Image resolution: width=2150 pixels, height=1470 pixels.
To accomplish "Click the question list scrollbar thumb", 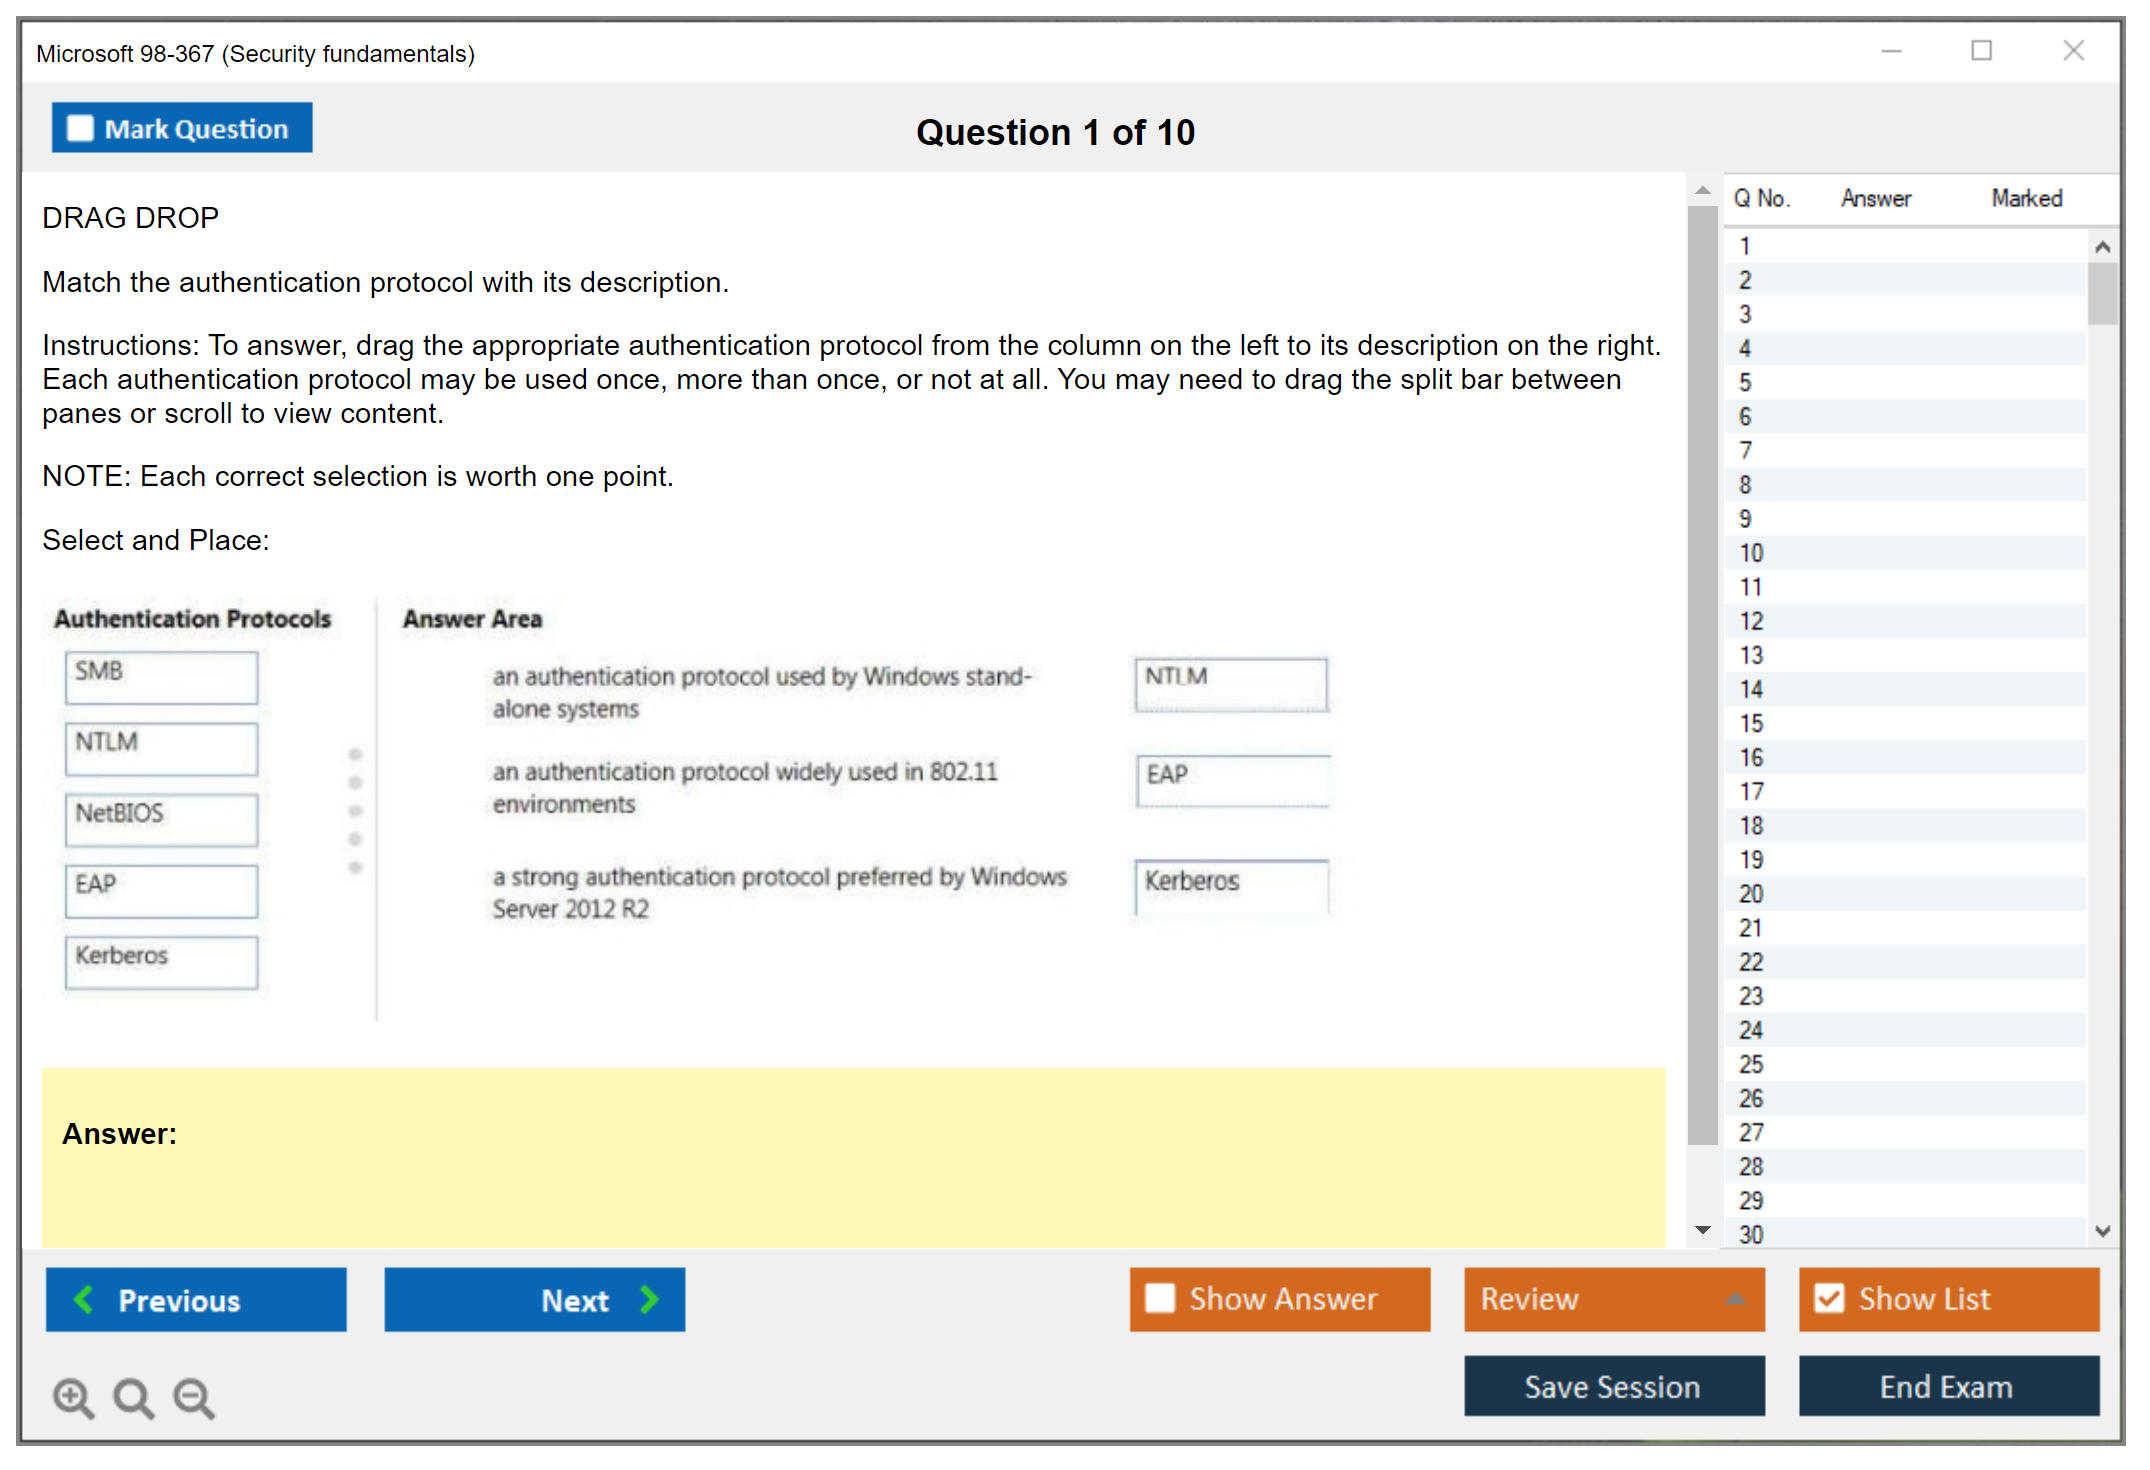I will click(2102, 293).
